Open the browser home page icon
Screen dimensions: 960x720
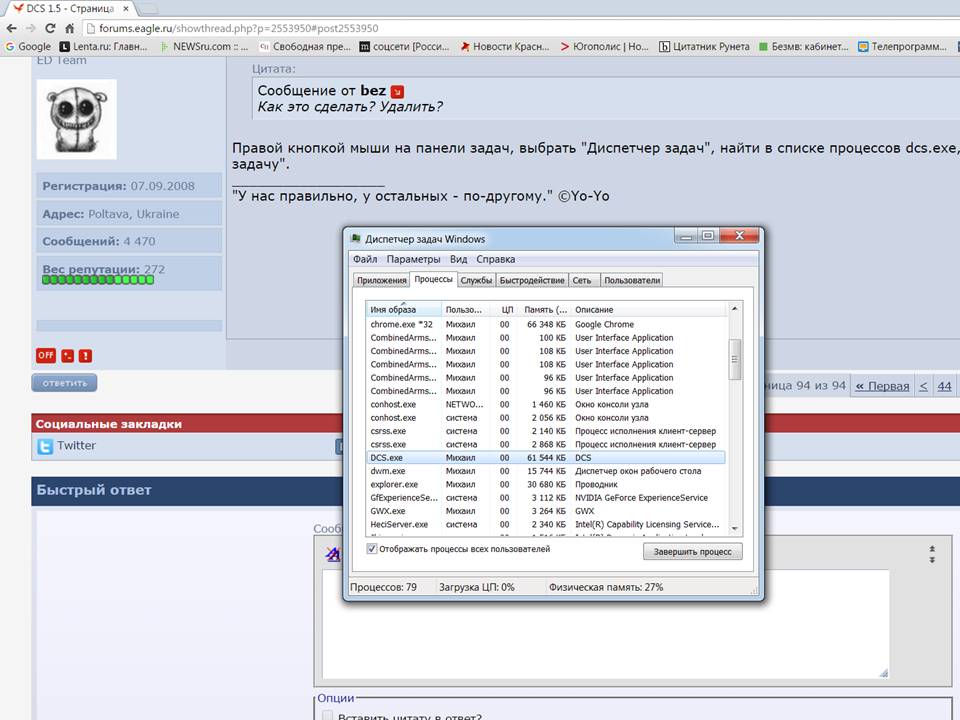pyautogui.click(x=70, y=28)
